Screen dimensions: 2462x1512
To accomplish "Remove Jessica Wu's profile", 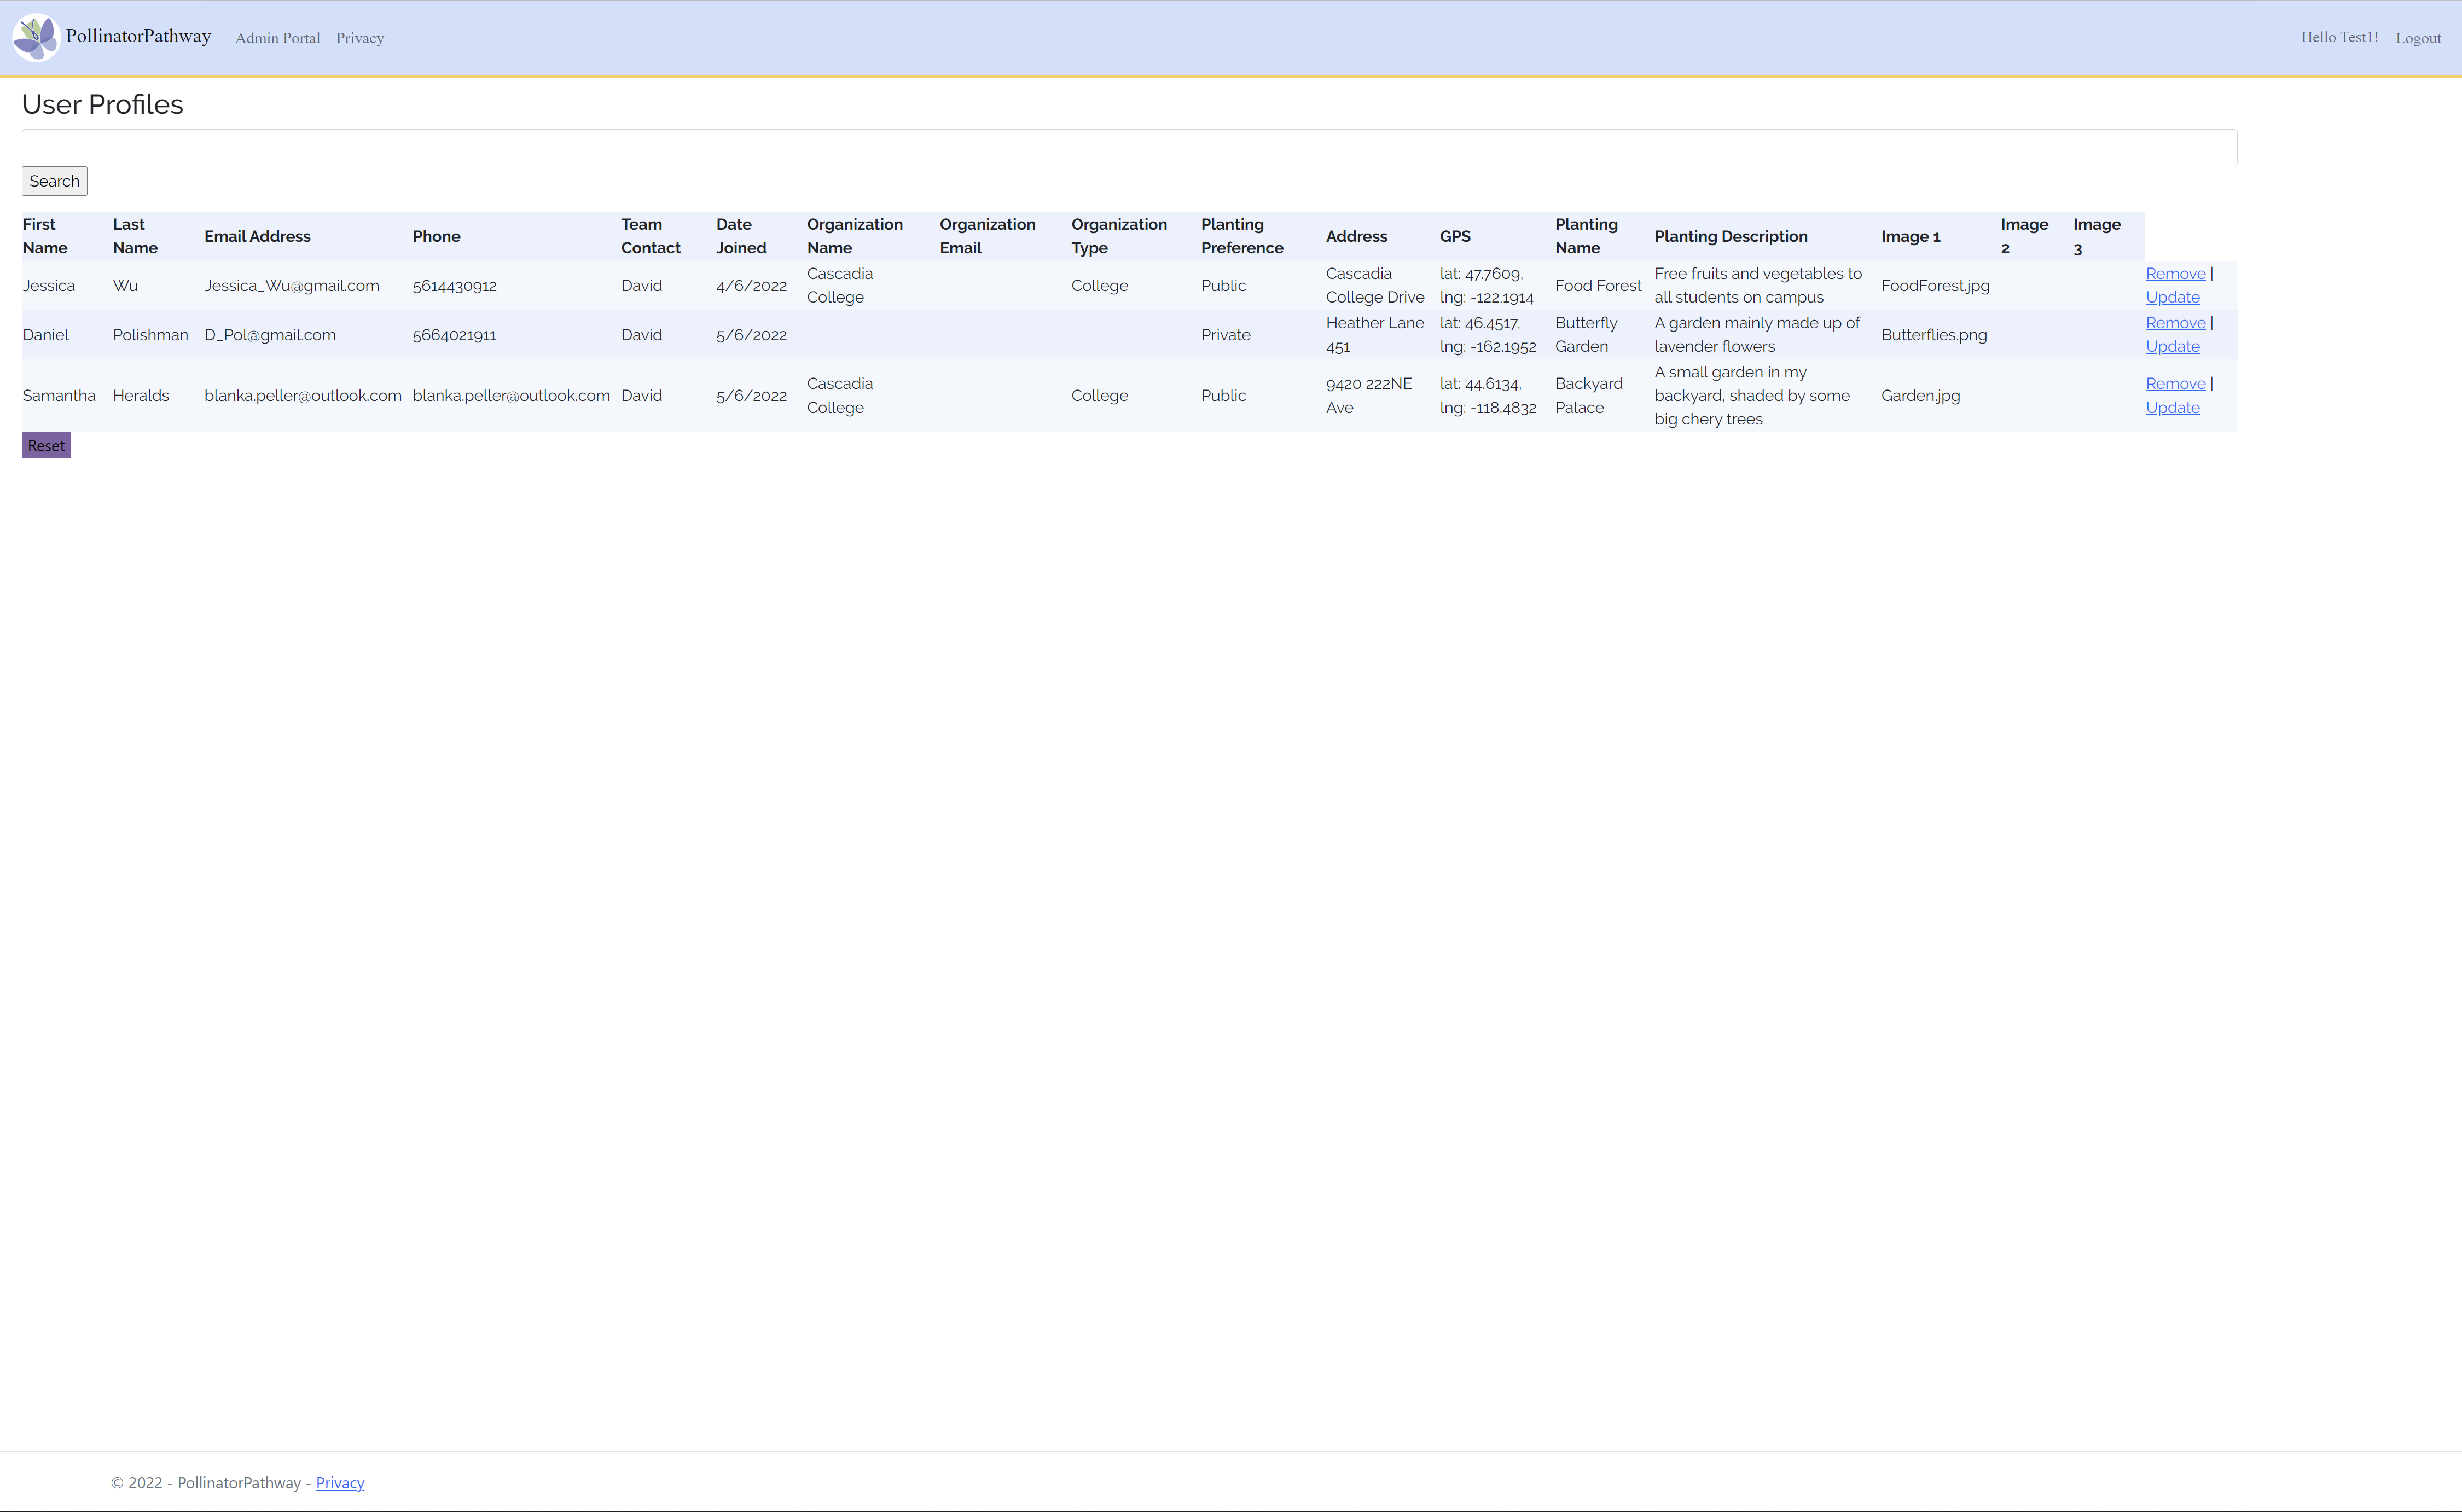I will click(2174, 273).
